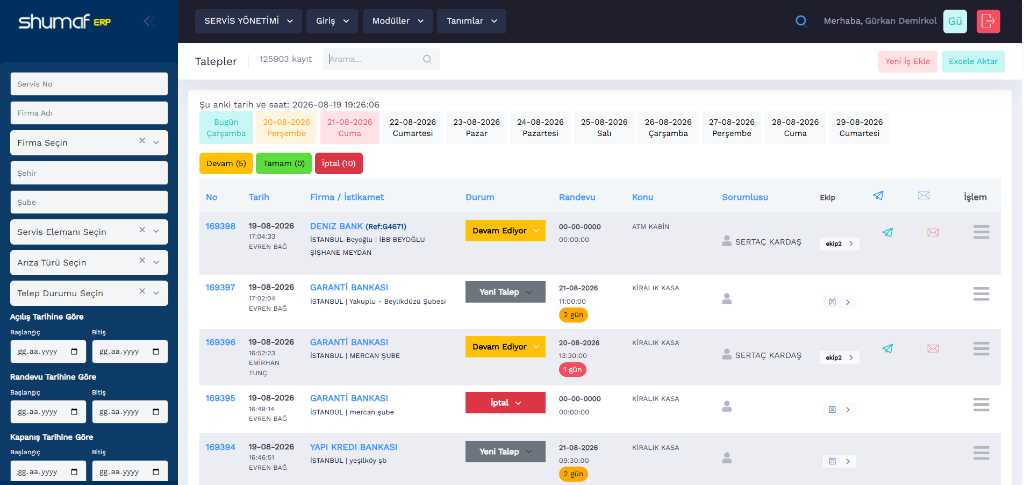Viewport: 1024px width, 485px height.
Task: Open DENIZ BANK firm link
Action: click(336, 226)
